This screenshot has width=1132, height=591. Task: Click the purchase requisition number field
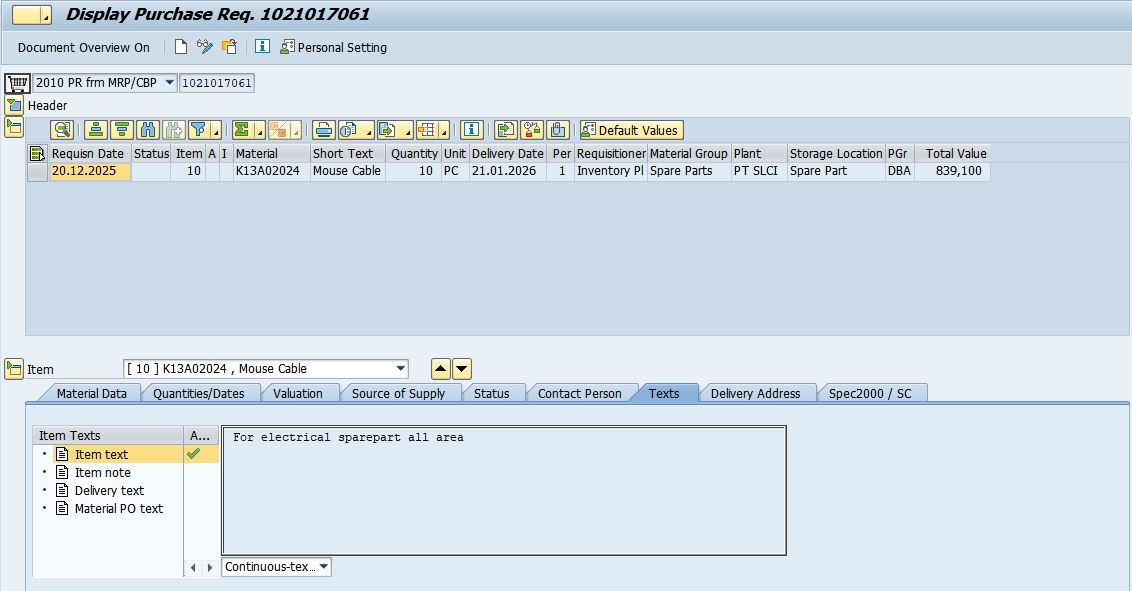tap(217, 83)
